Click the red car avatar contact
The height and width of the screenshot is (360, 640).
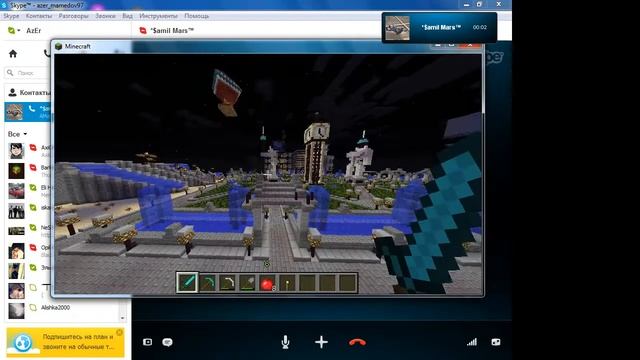16,191
